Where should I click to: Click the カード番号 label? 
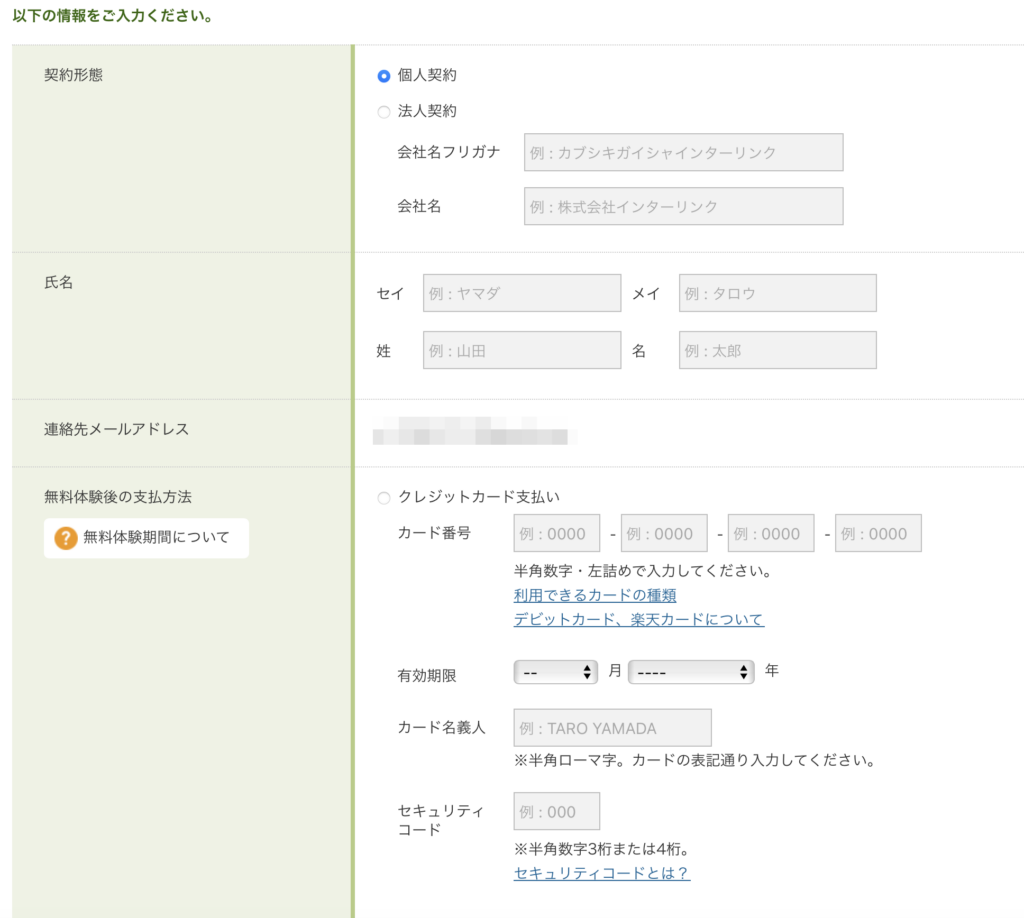(x=434, y=533)
